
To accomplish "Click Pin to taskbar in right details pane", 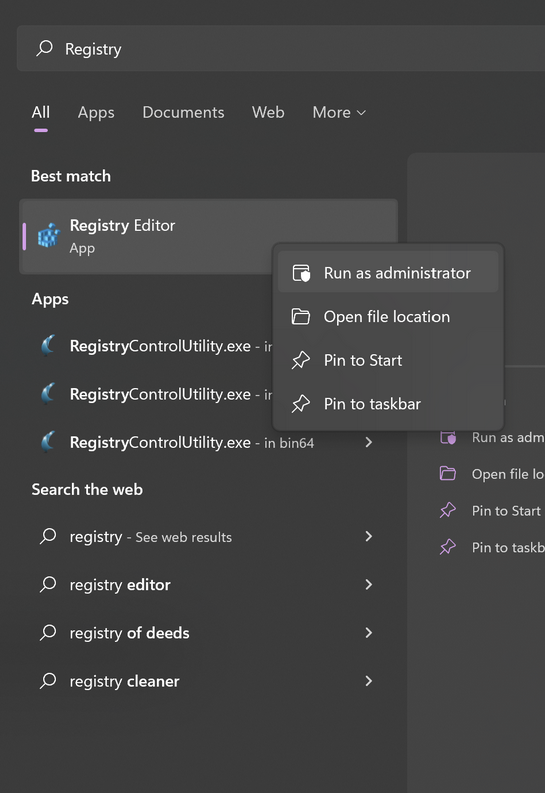I will 508,547.
